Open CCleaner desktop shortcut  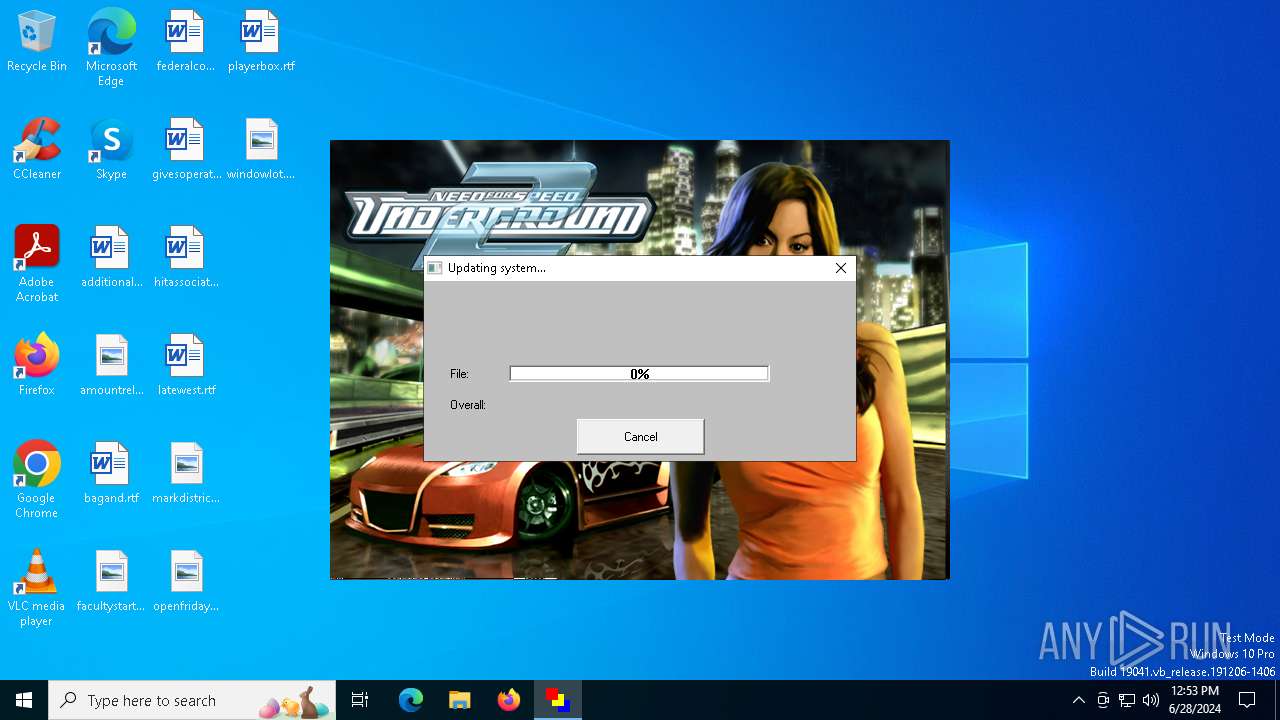[37, 150]
